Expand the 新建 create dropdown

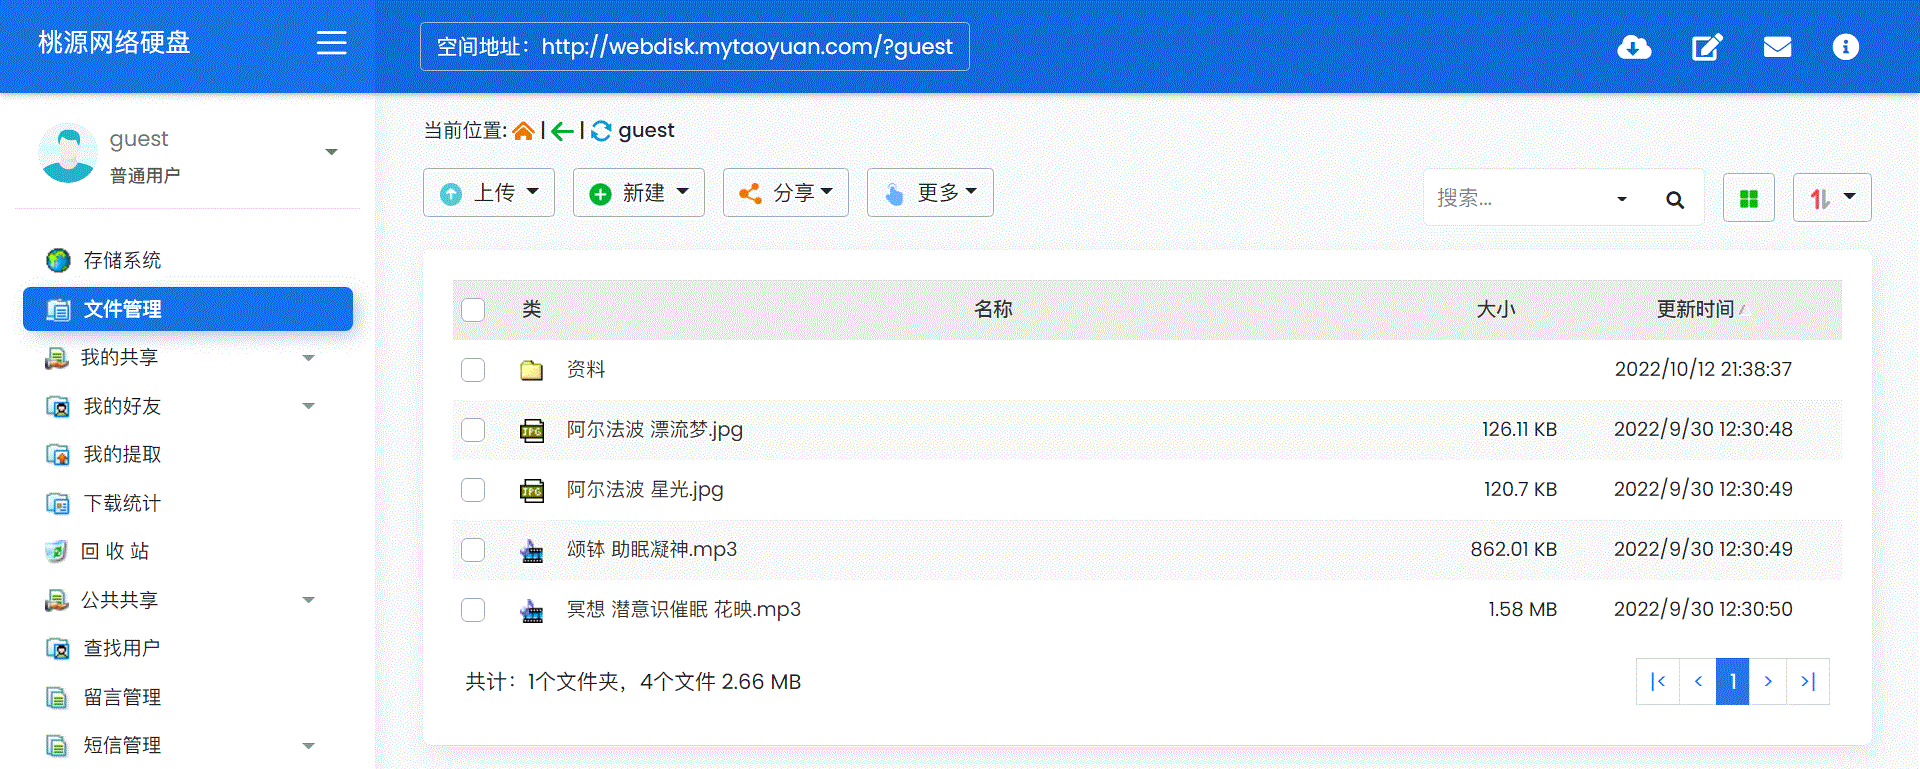coord(638,193)
